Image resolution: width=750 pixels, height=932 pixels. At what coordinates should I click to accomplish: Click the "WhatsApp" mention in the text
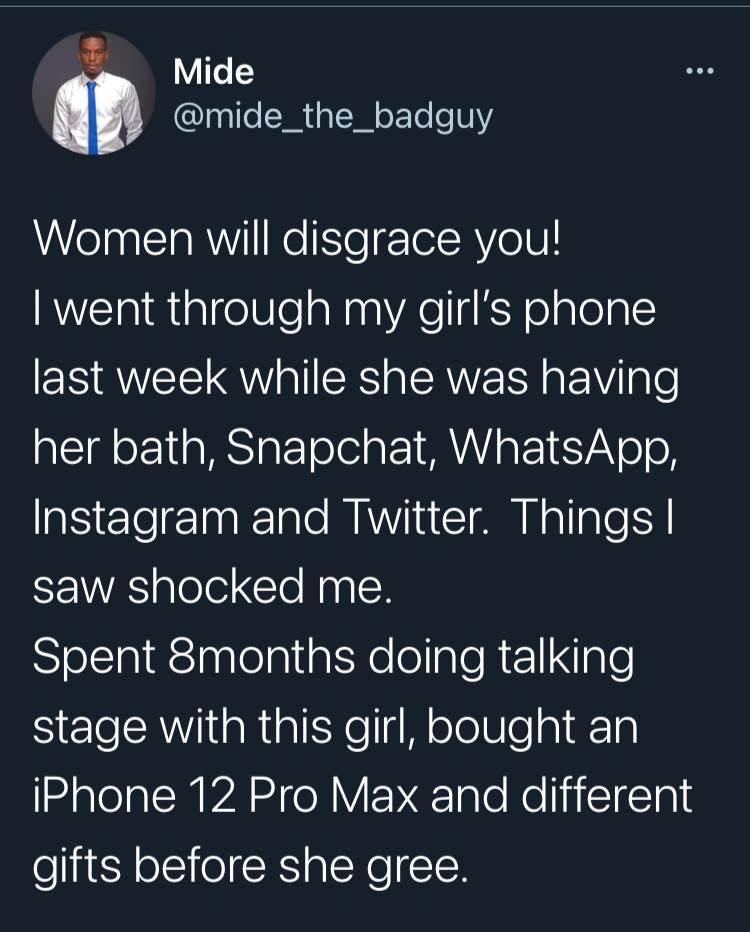563,447
